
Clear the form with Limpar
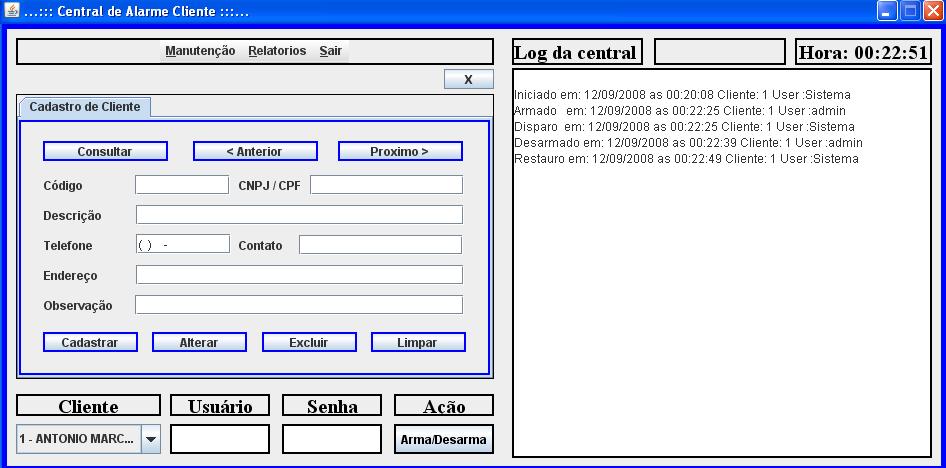point(418,343)
